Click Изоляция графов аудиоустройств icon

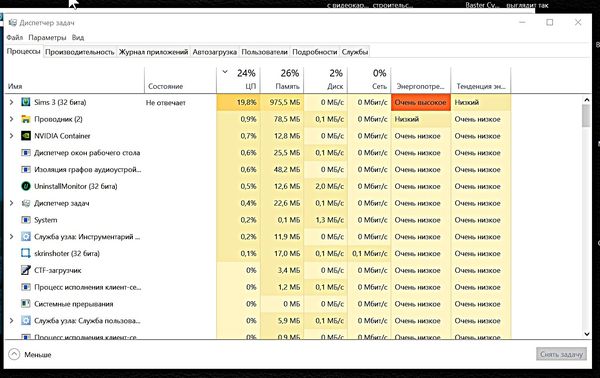pos(26,169)
